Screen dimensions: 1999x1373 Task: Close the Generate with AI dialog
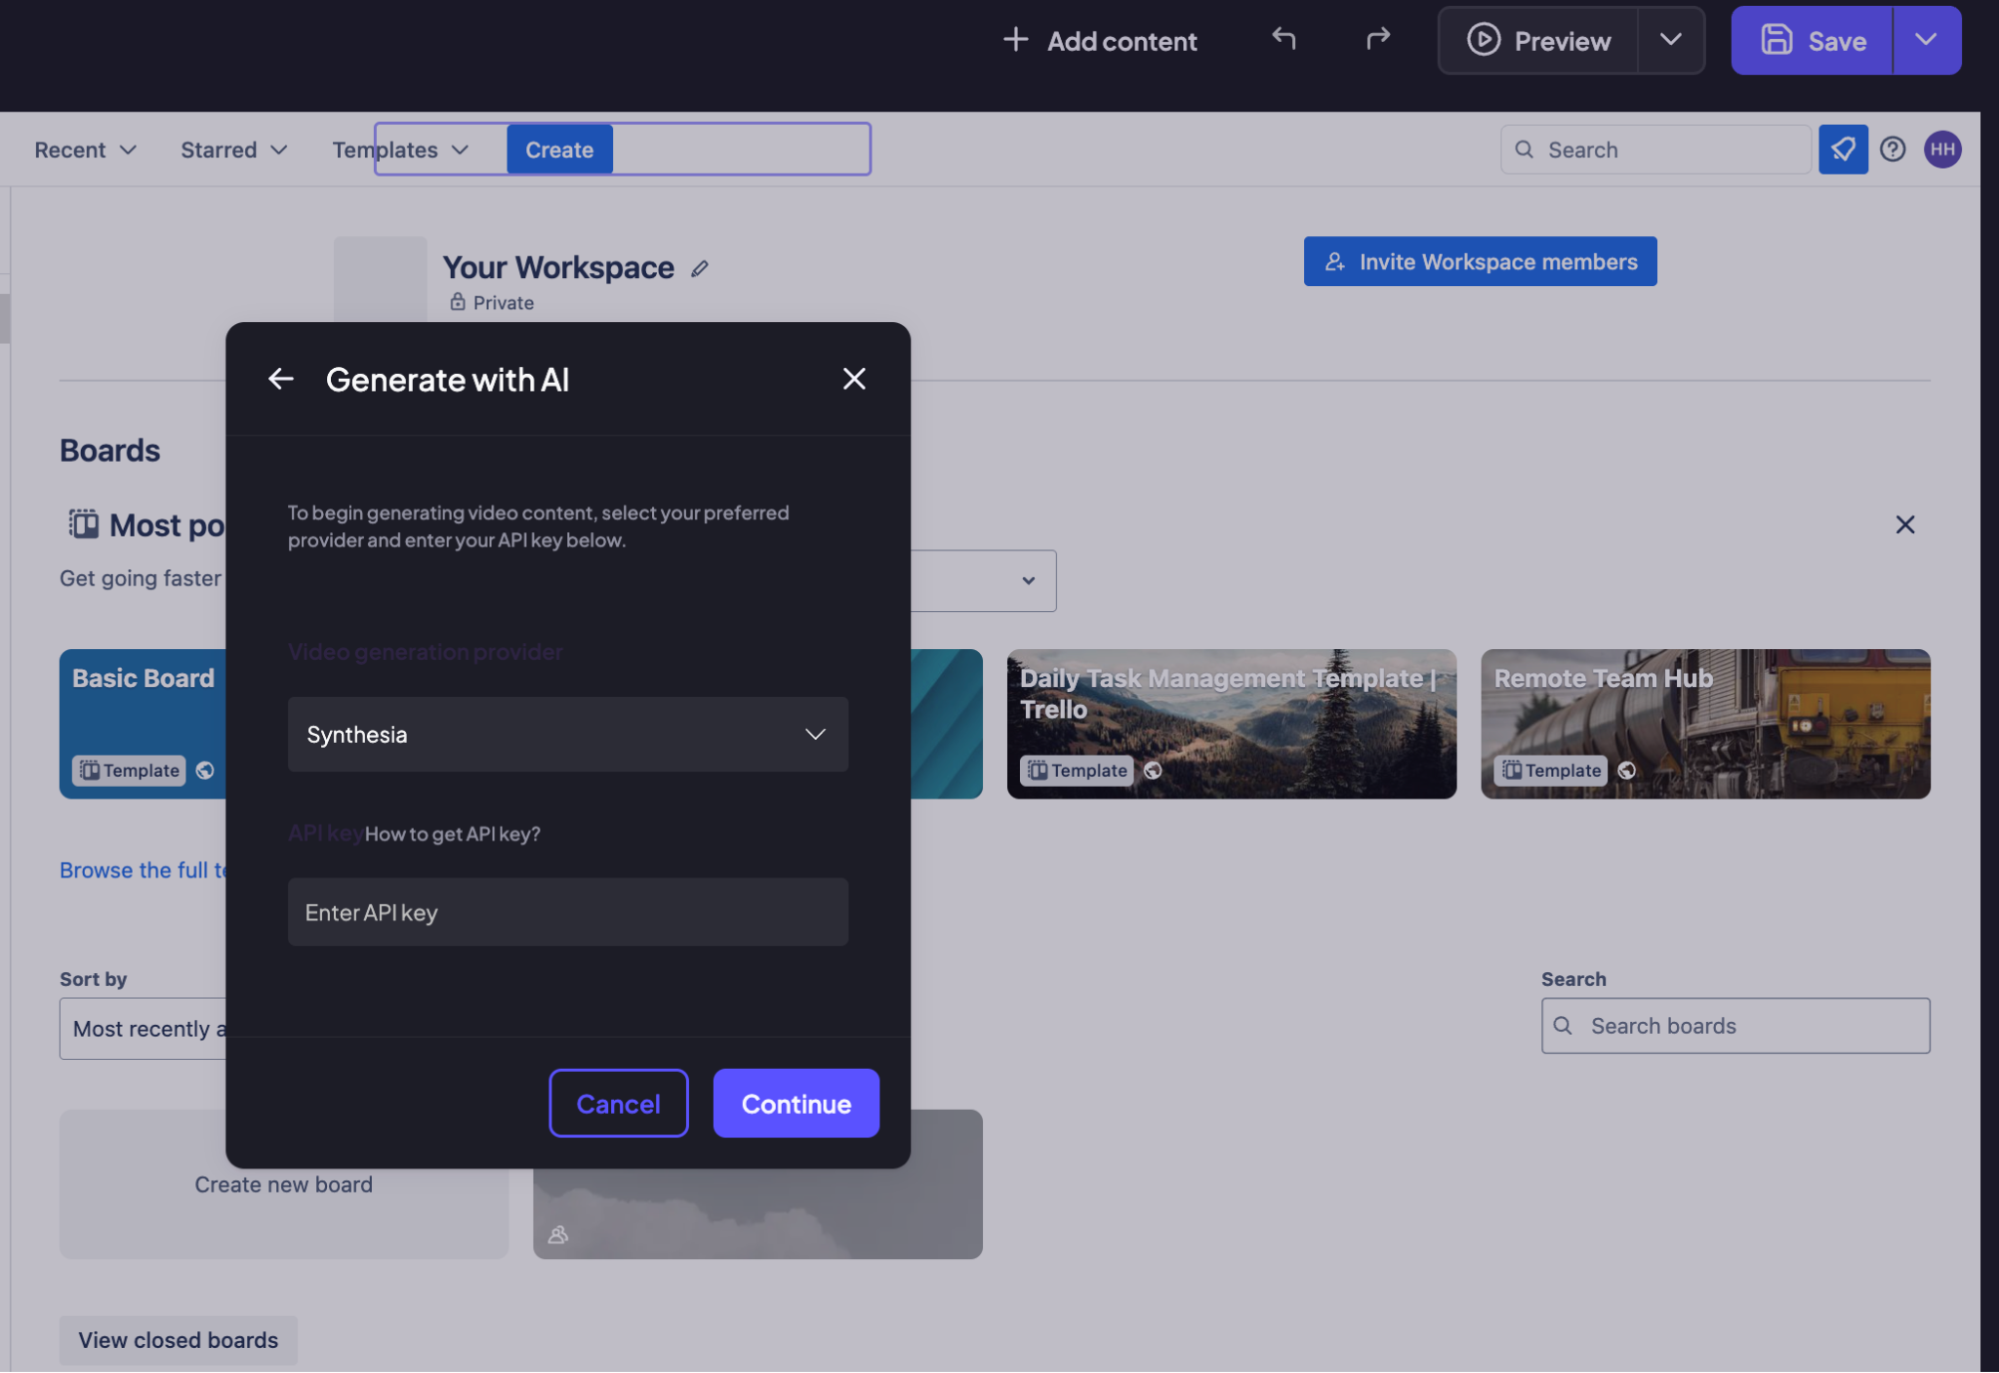coord(854,379)
